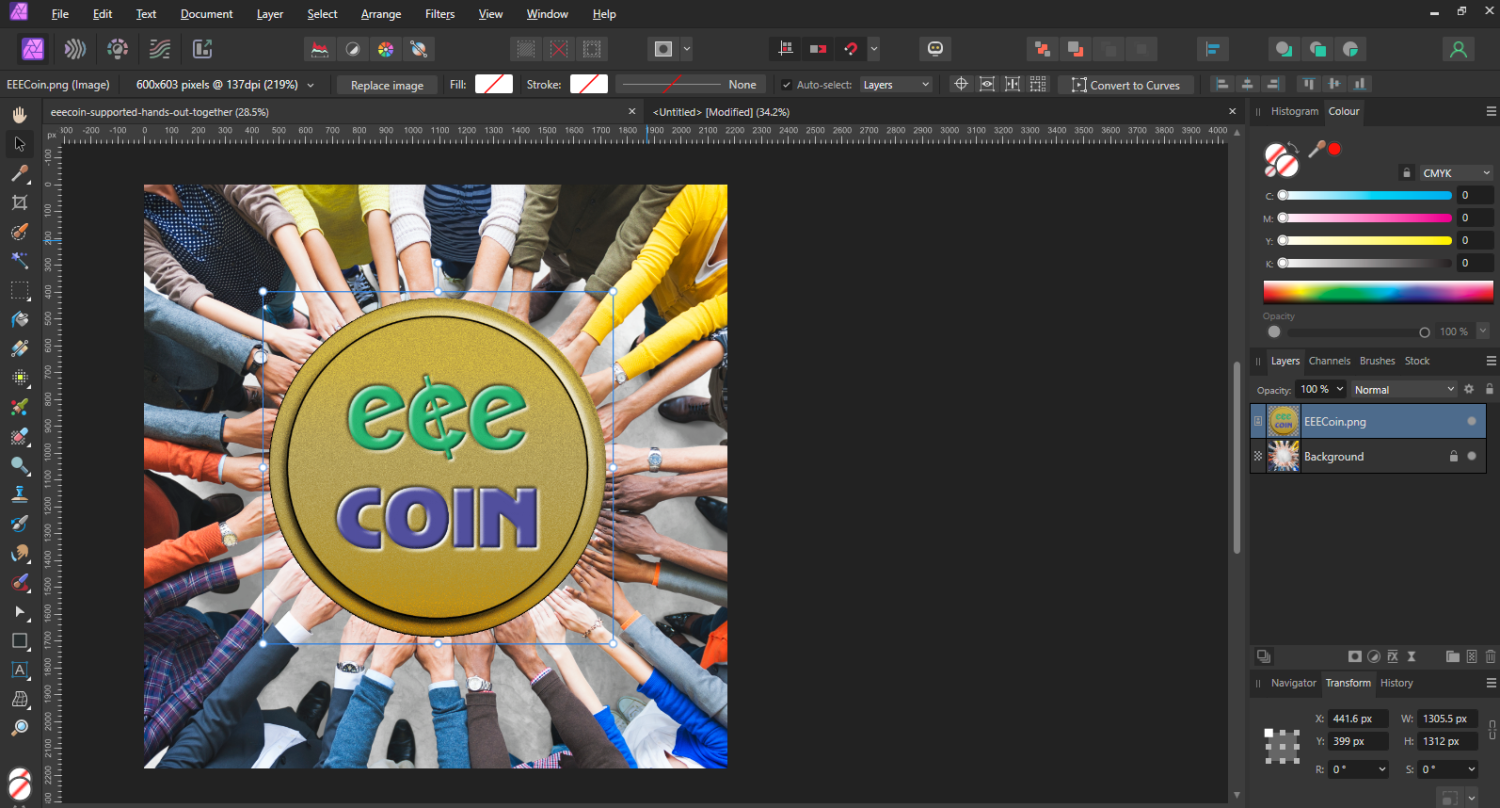Switch to the Channels tab
The height and width of the screenshot is (808, 1500).
click(1329, 361)
